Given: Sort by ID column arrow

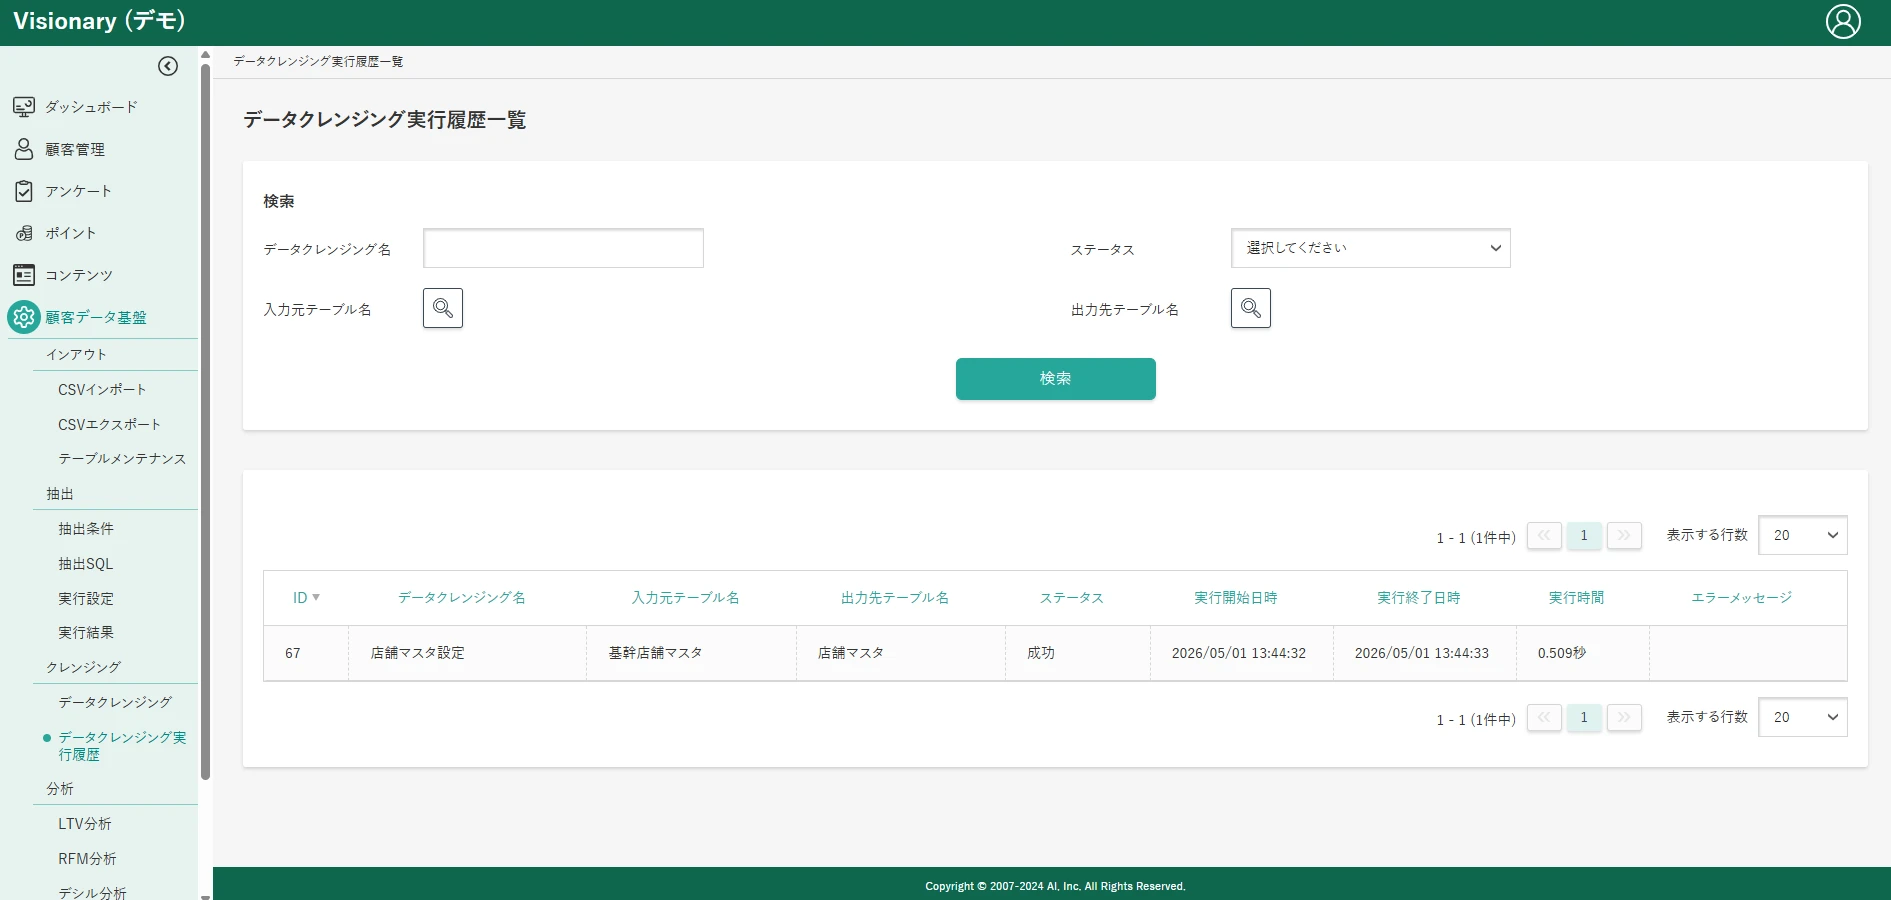Looking at the screenshot, I should point(316,597).
